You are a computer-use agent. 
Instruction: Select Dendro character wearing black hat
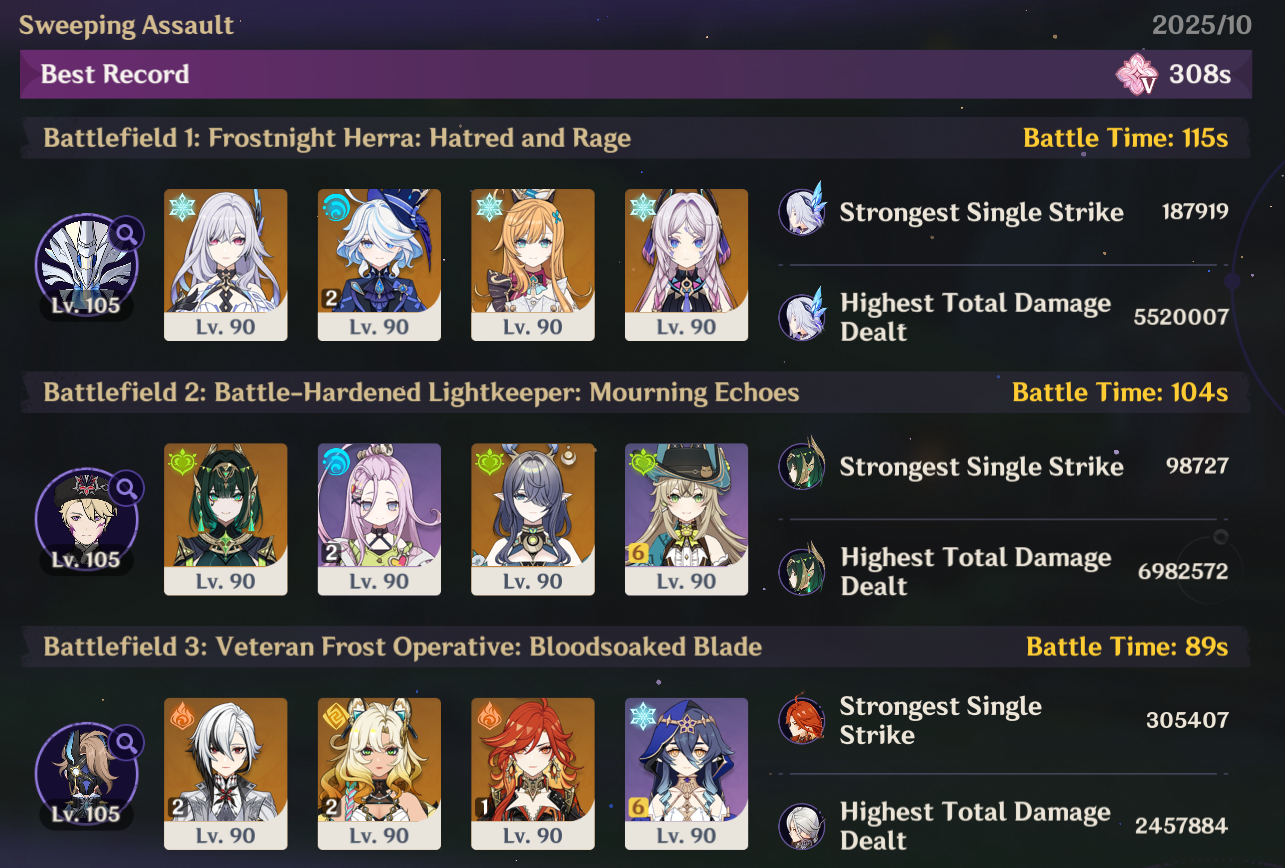click(x=687, y=519)
